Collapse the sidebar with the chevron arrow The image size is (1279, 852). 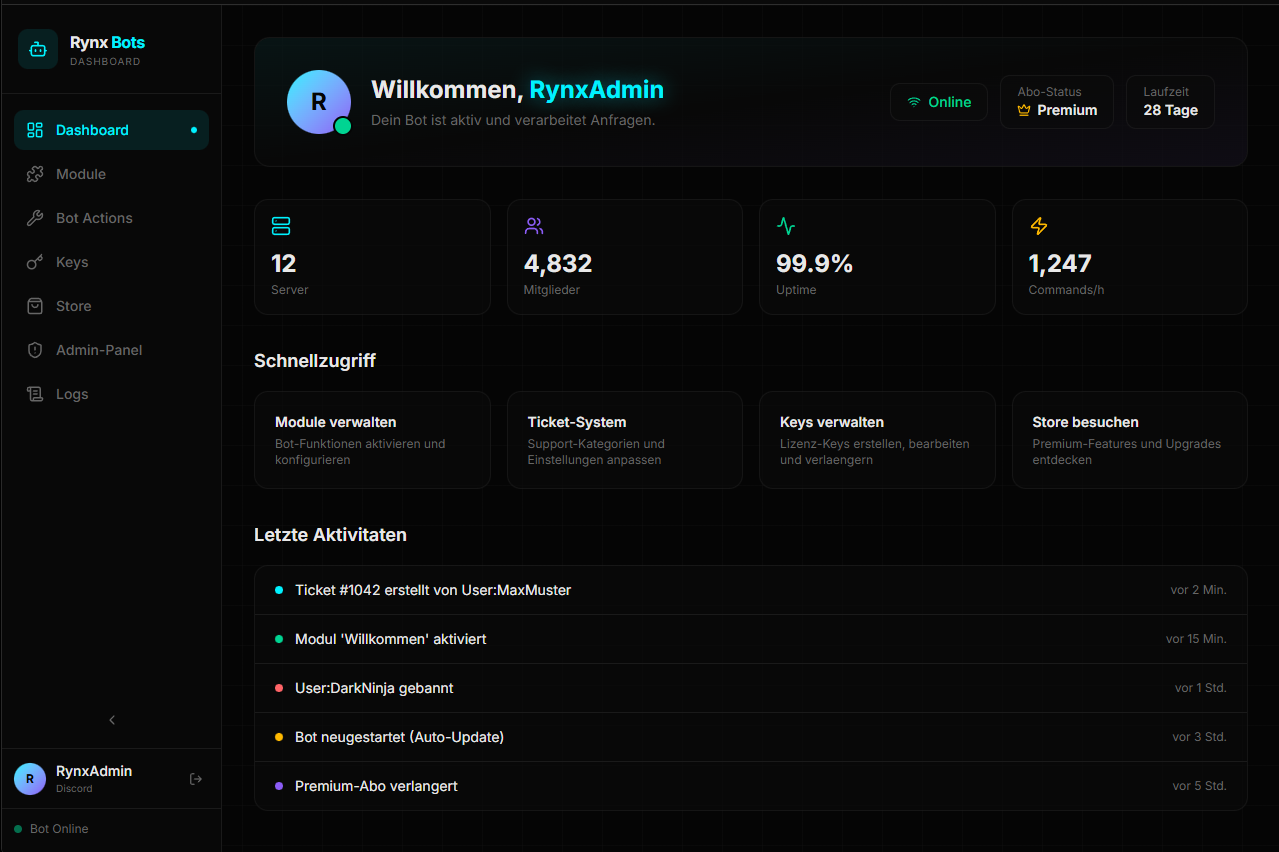click(112, 720)
